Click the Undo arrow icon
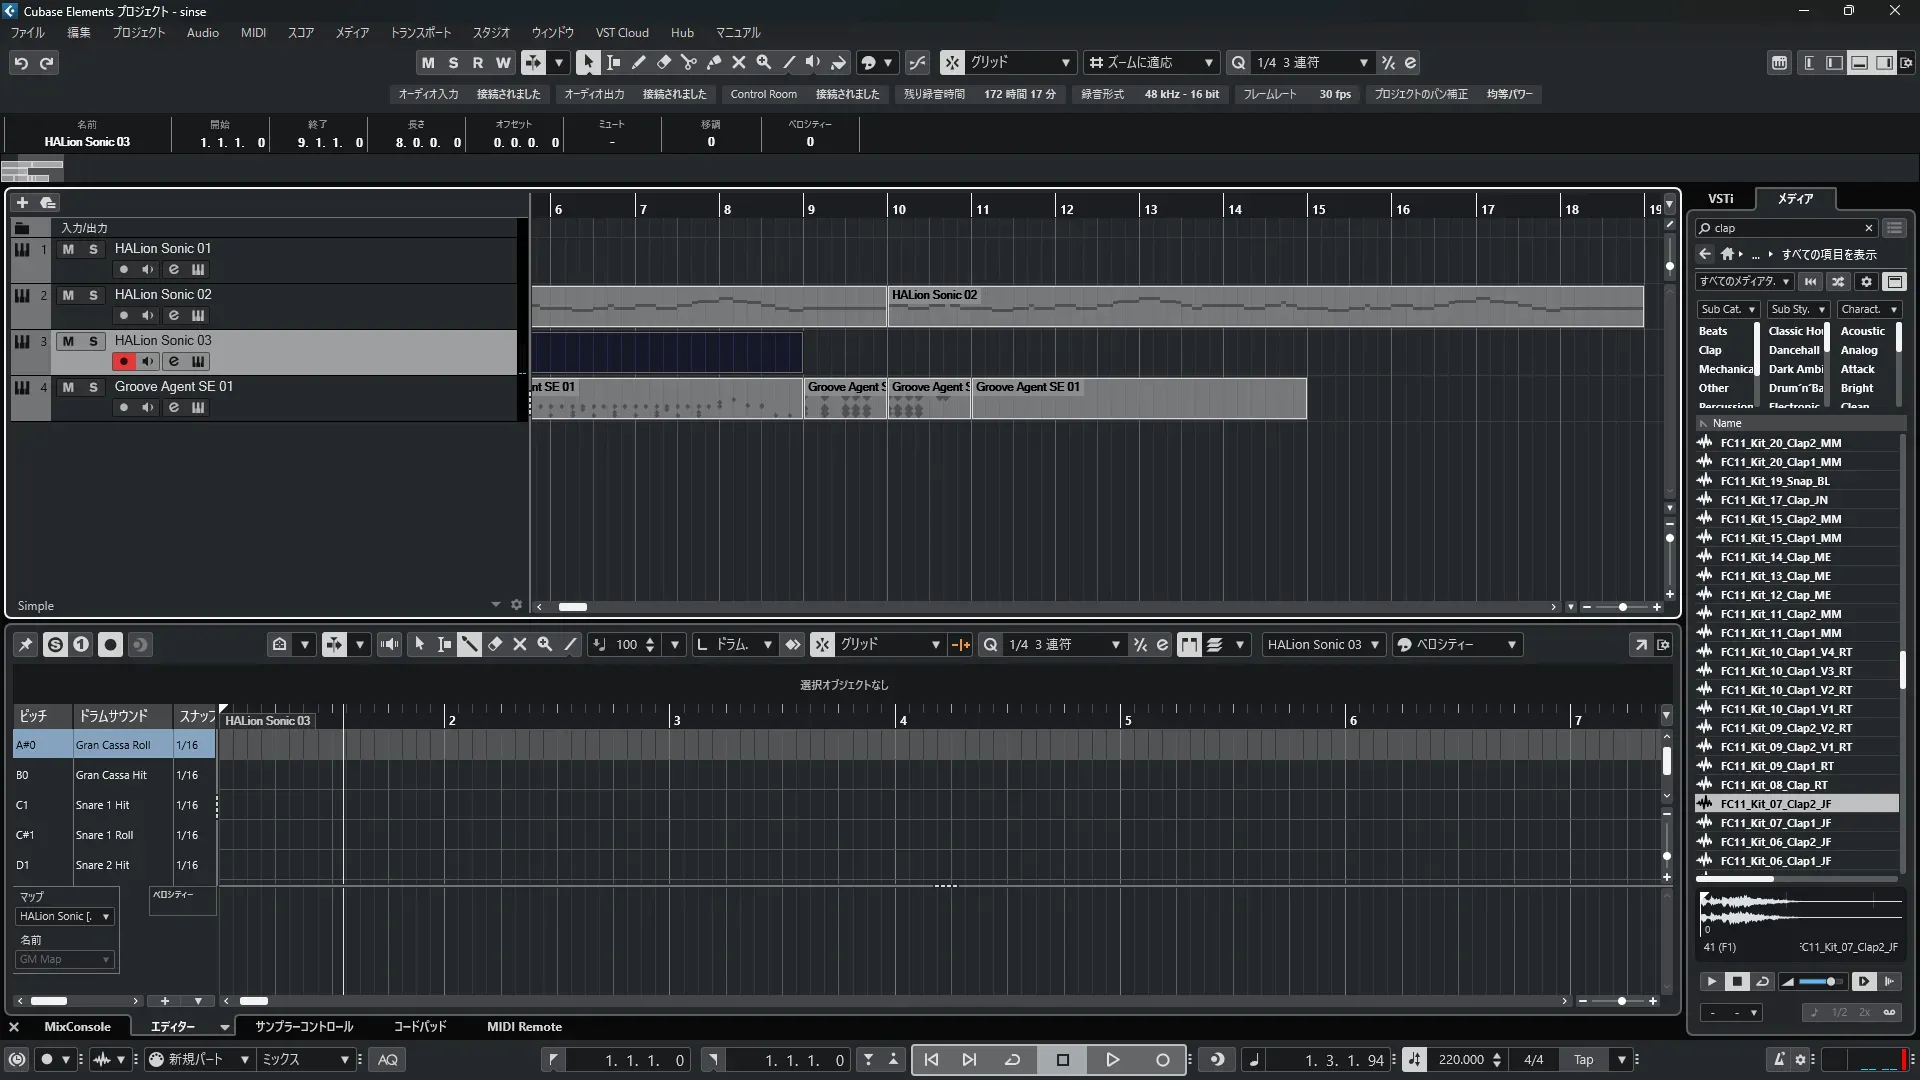Viewport: 1920px width, 1080px height. coord(21,63)
